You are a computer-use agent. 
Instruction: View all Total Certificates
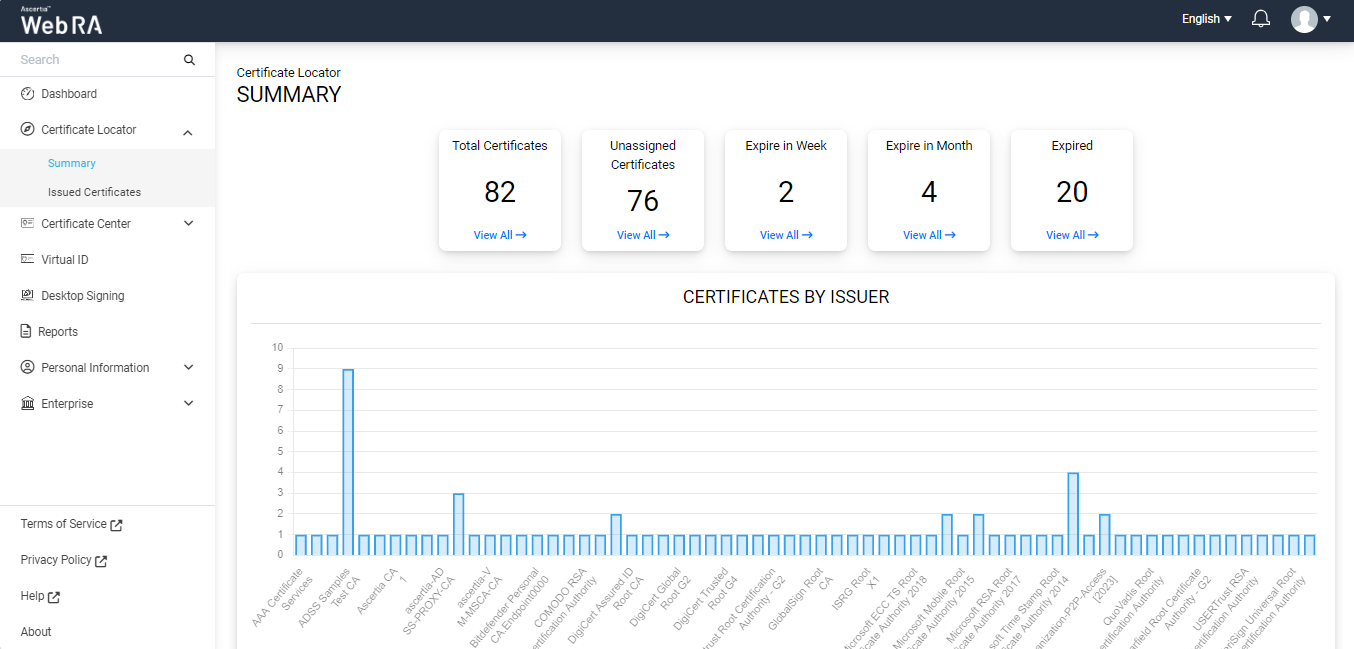[500, 235]
